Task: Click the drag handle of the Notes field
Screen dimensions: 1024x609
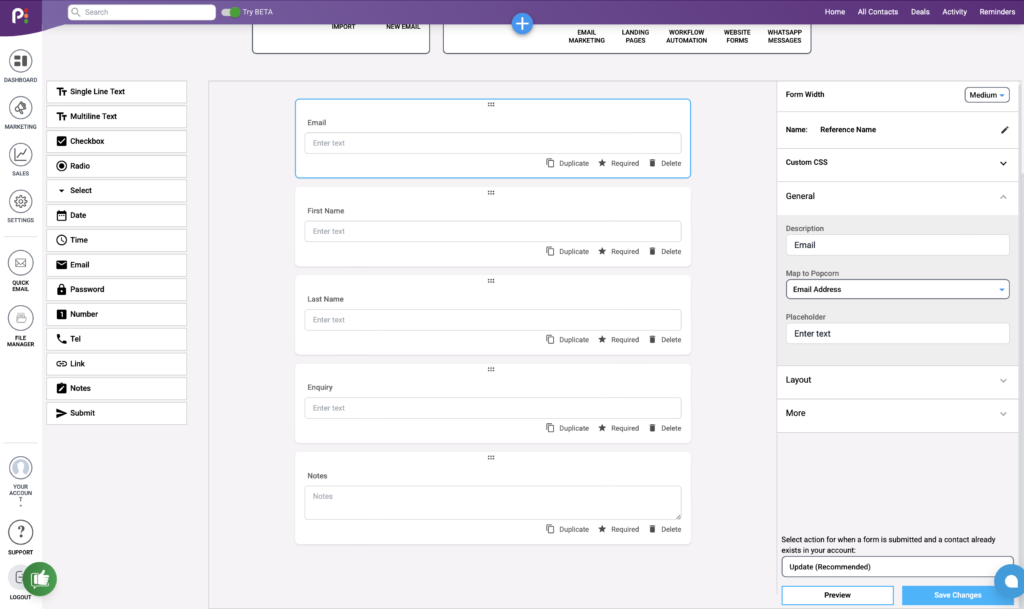Action: [491, 458]
